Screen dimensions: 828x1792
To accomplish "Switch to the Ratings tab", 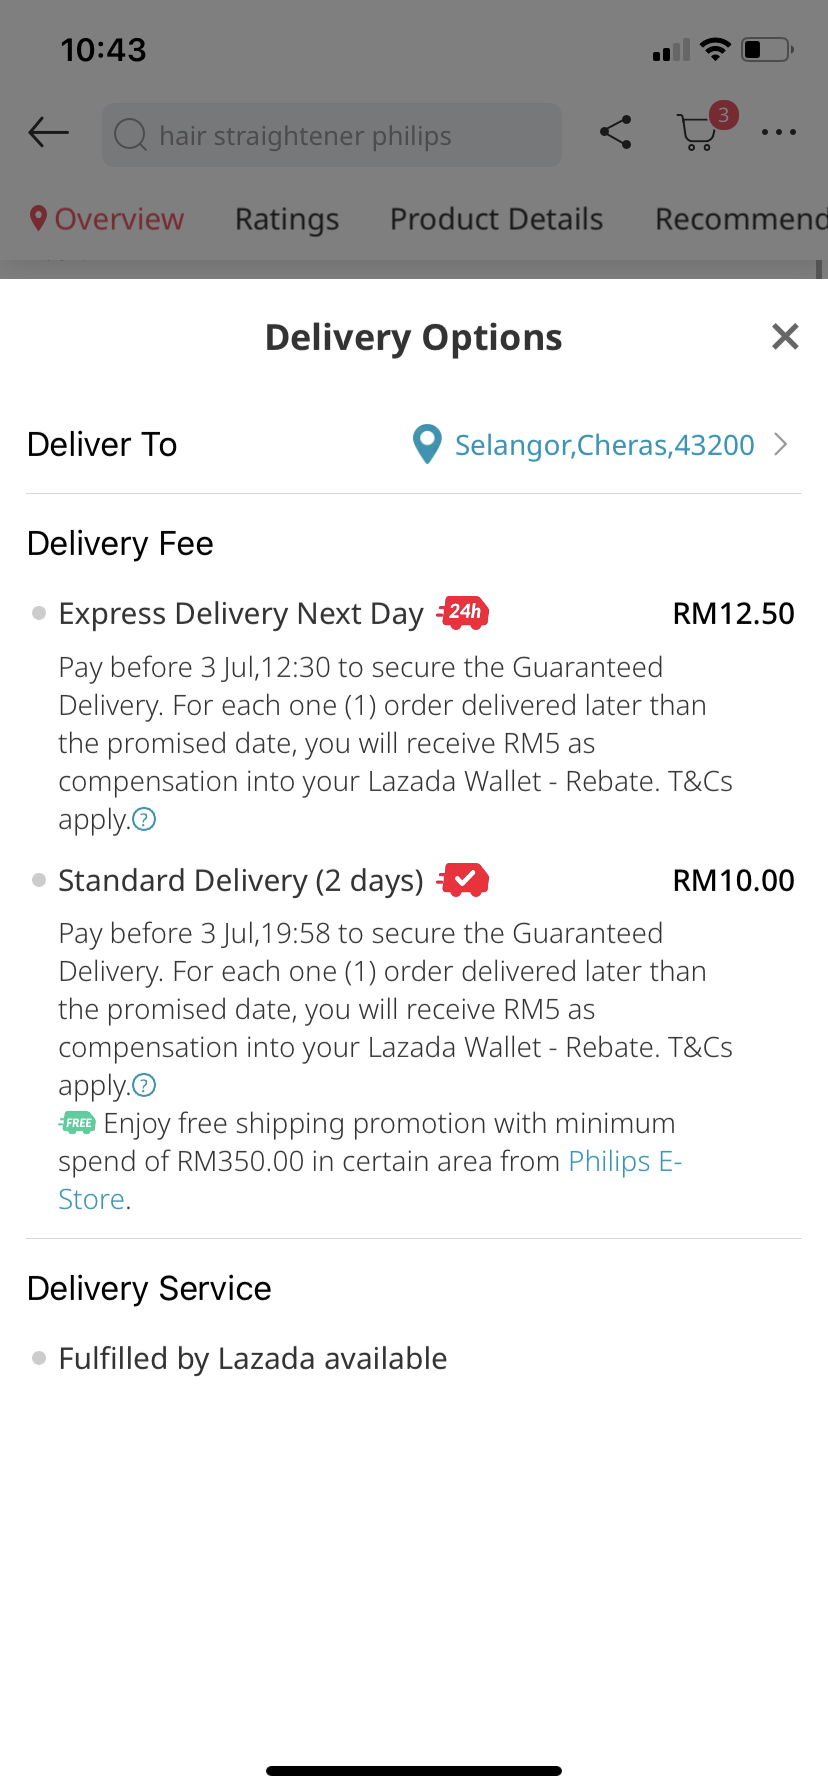I will [x=287, y=219].
